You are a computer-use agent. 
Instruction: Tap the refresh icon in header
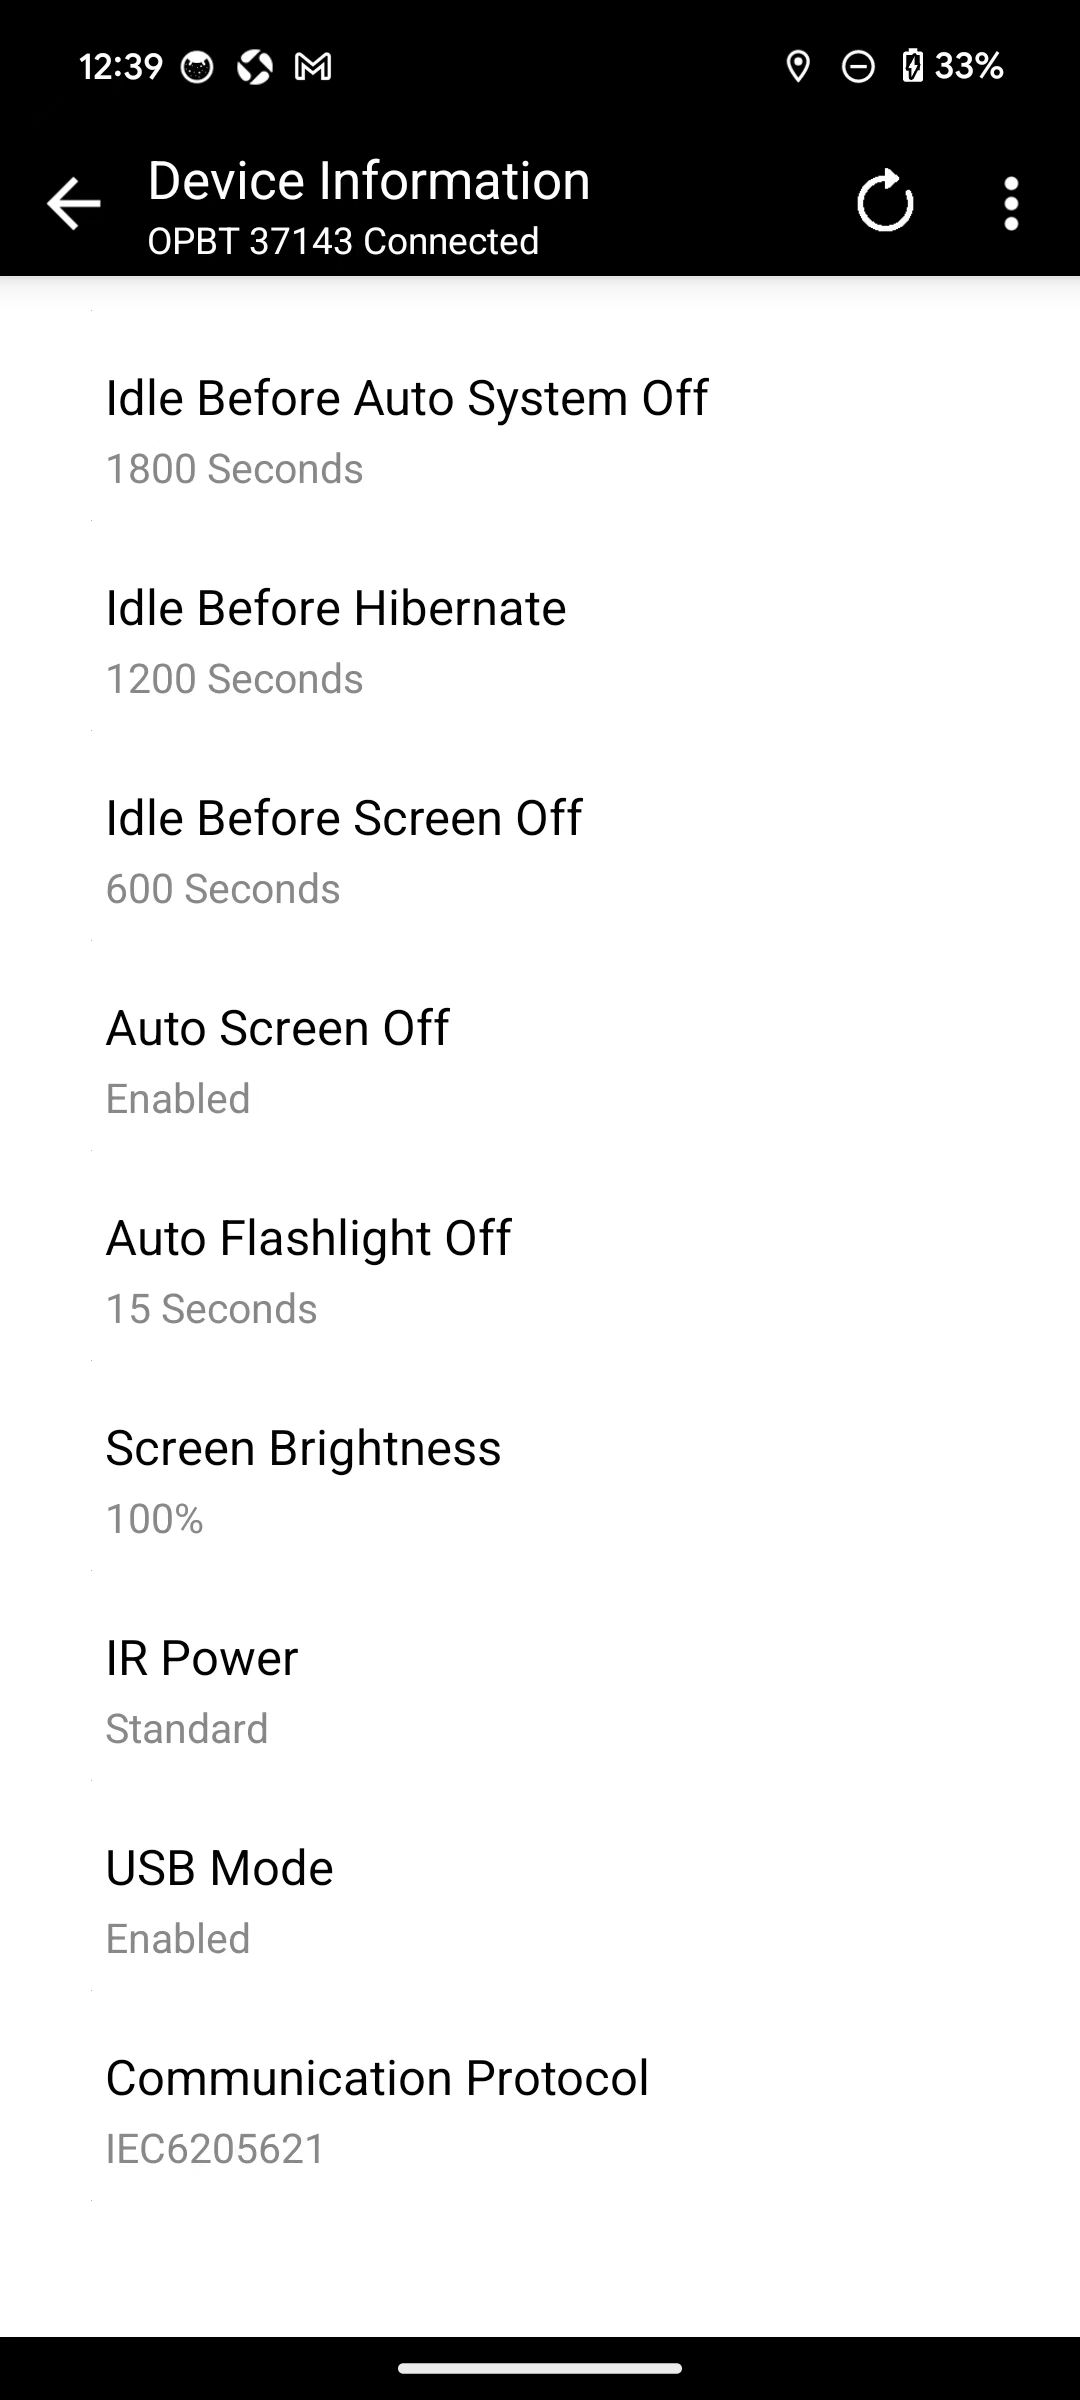[x=885, y=203]
